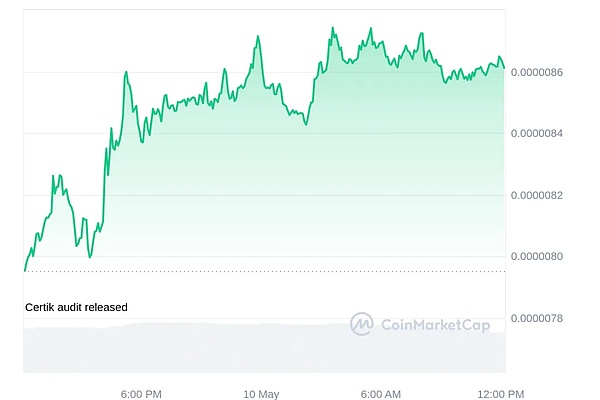
Task: Click the 12:00 PM time axis label
Action: coord(501,393)
